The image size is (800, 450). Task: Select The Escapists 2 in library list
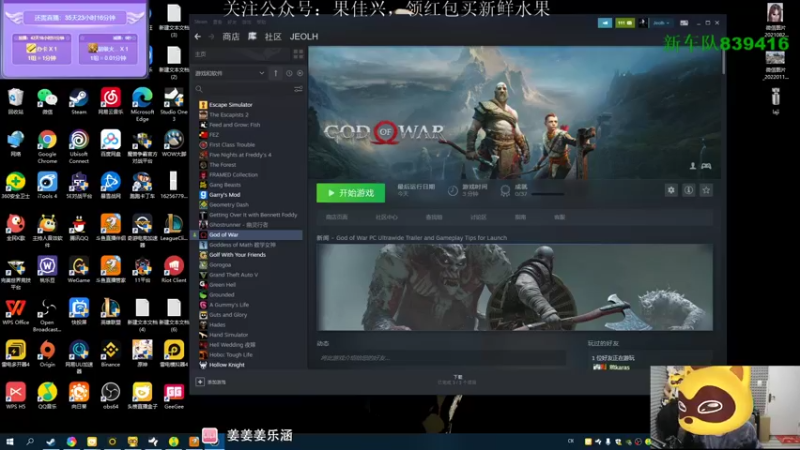229,115
